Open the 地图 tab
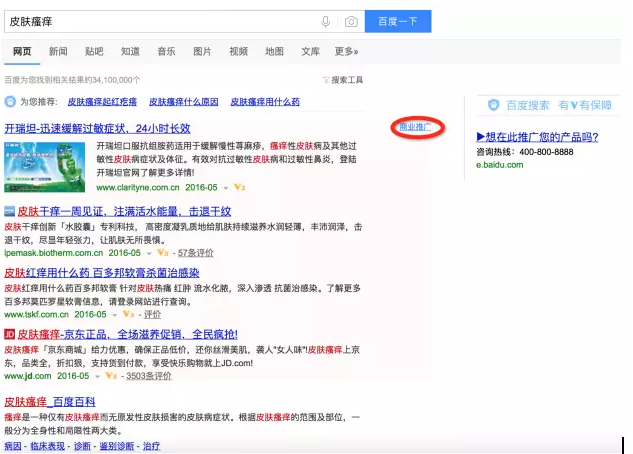The height and width of the screenshot is (454, 633). pyautogui.click(x=275, y=51)
